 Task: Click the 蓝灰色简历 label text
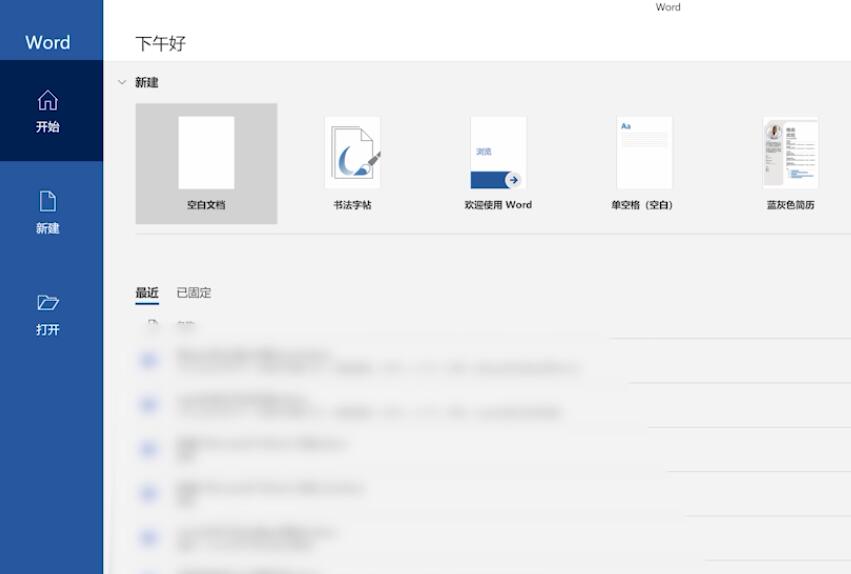(790, 205)
